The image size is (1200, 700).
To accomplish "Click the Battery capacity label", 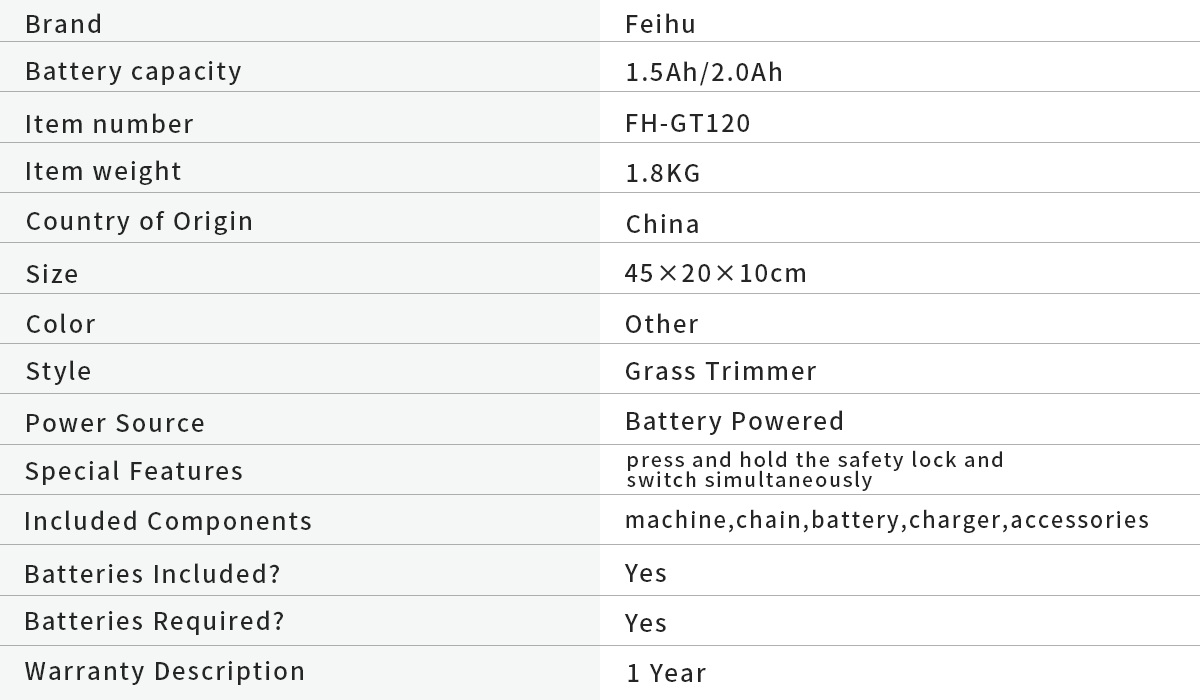I will click(x=133, y=71).
